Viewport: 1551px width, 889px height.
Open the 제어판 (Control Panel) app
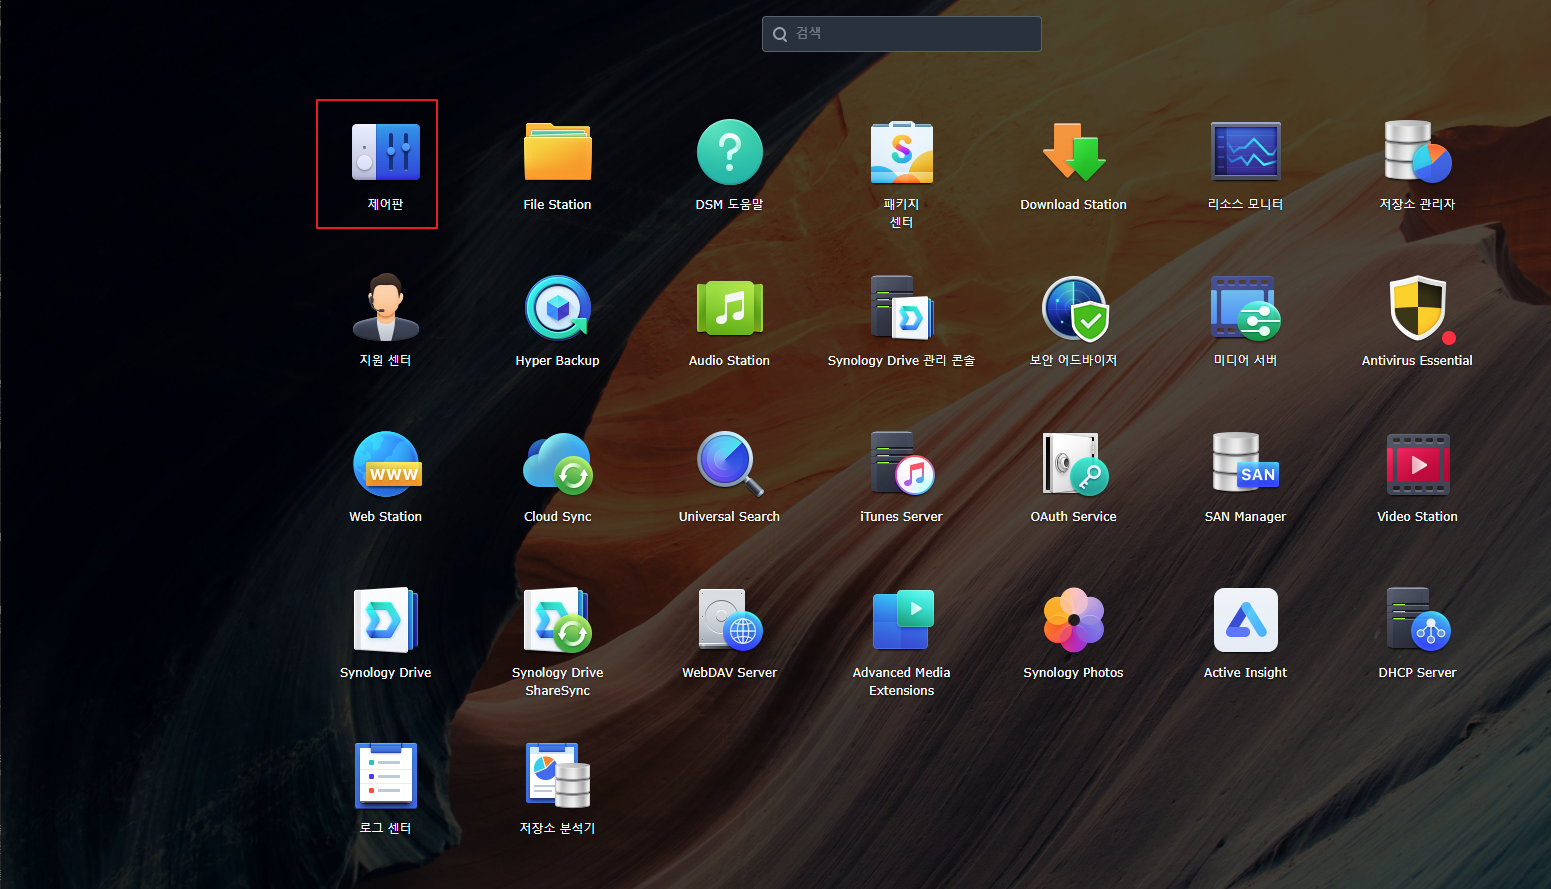(x=386, y=152)
